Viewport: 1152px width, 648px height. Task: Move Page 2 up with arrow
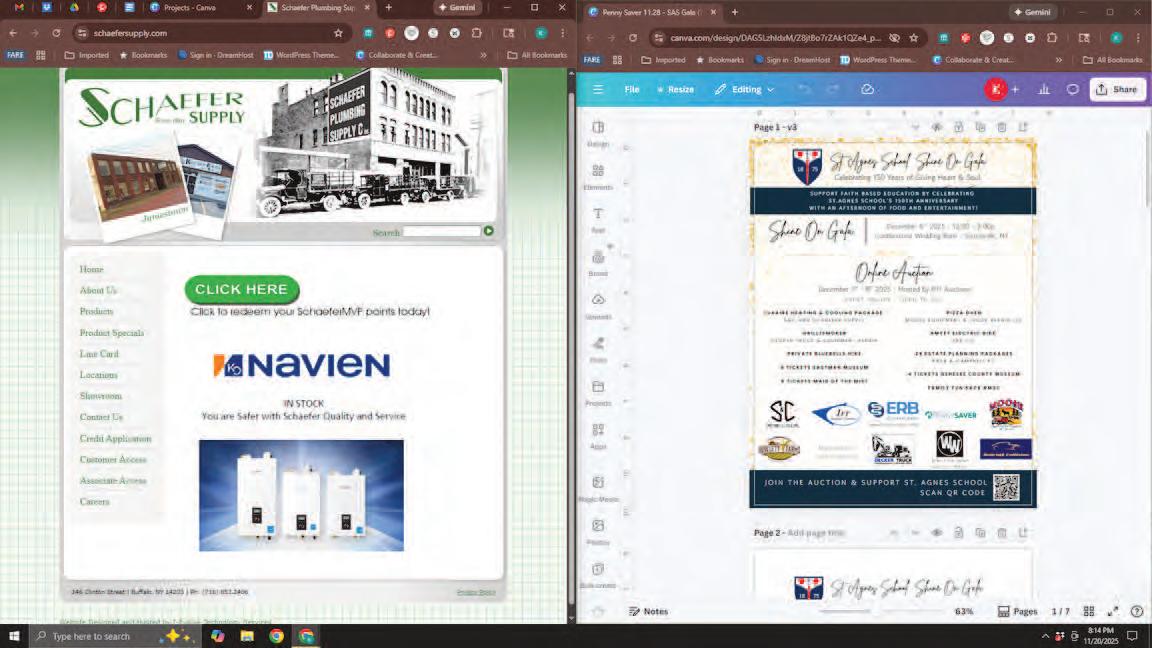(893, 533)
